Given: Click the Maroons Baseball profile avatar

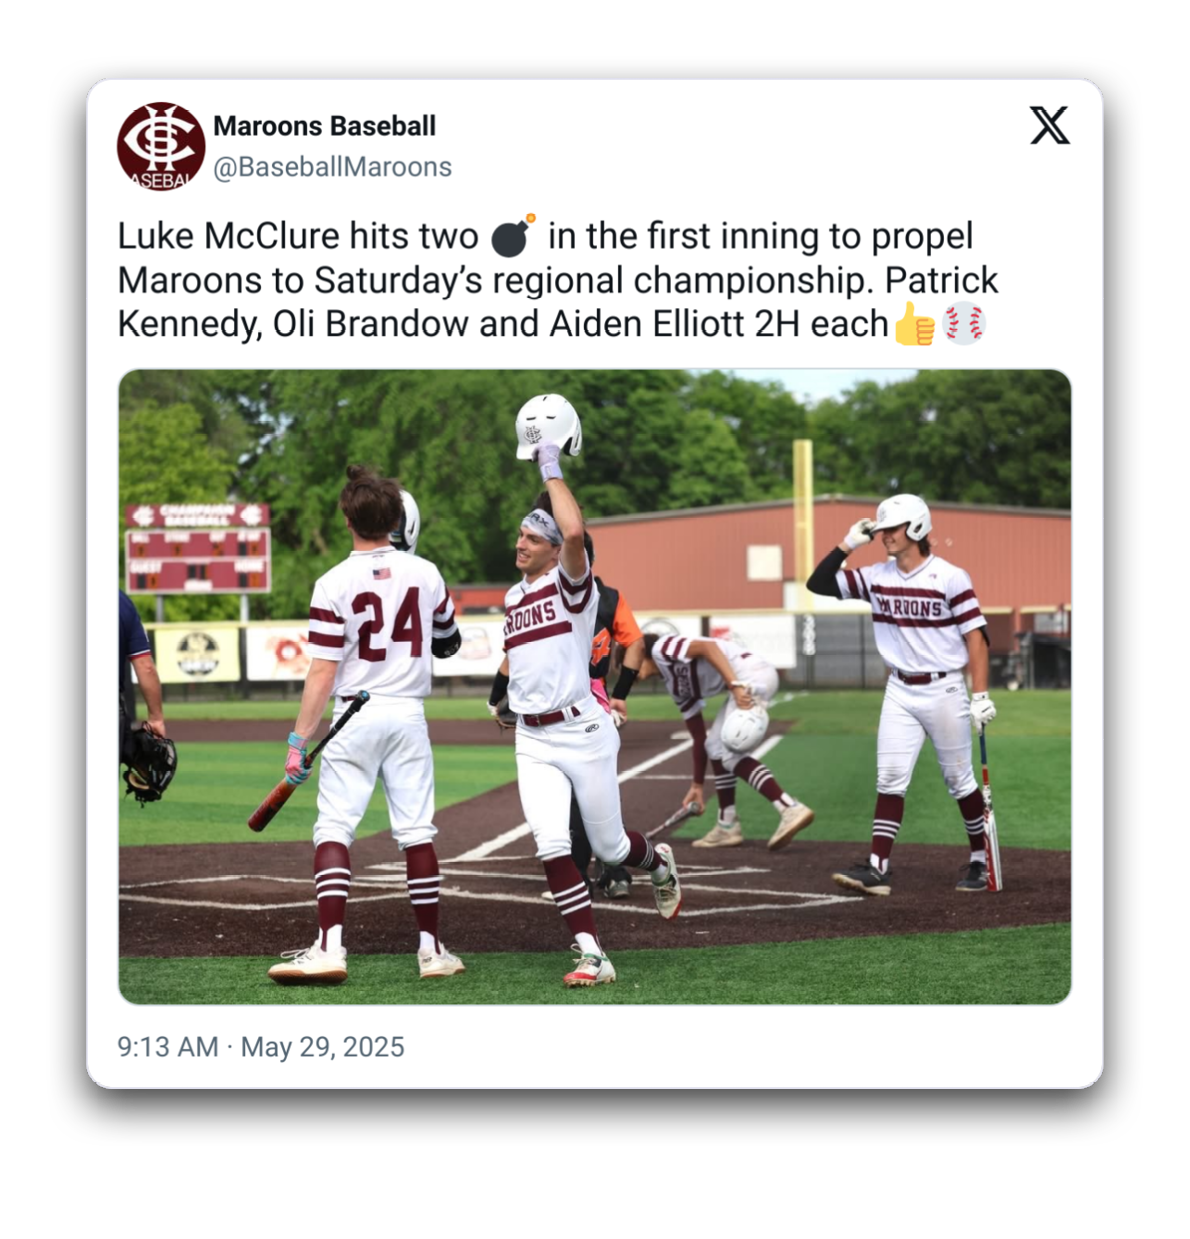Looking at the screenshot, I should (161, 146).
